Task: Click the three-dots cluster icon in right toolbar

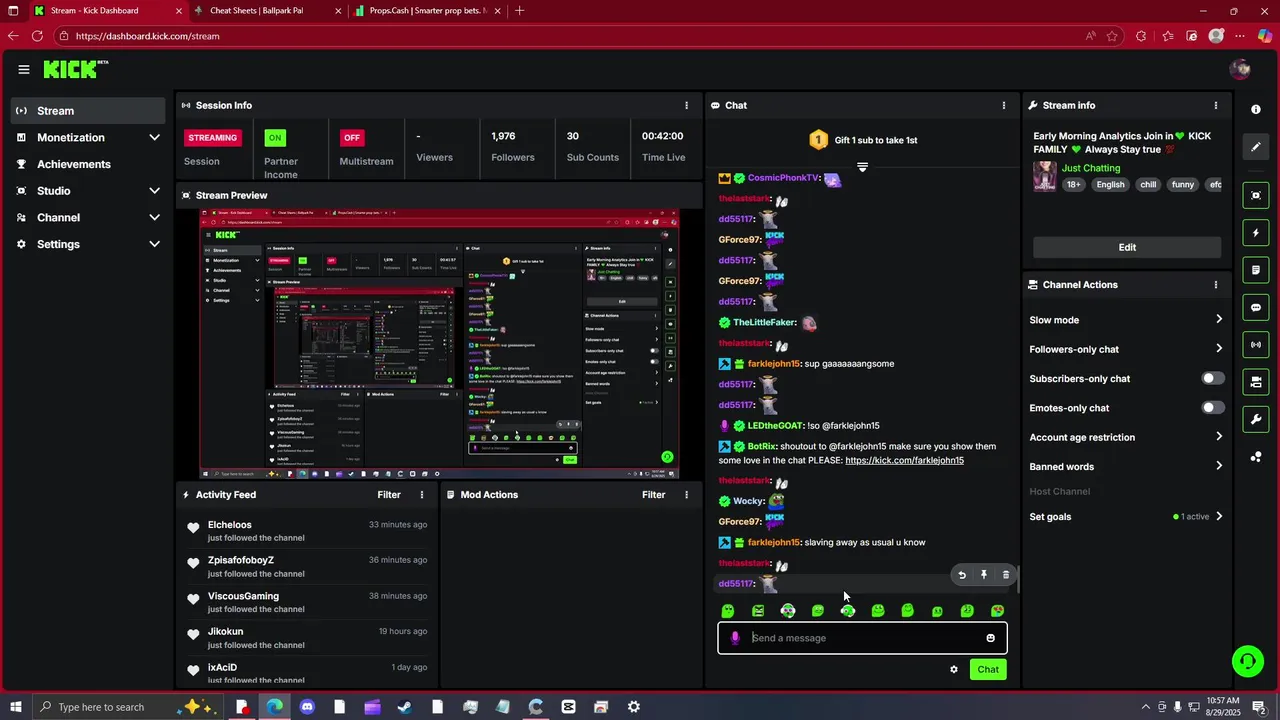Action: click(1256, 457)
